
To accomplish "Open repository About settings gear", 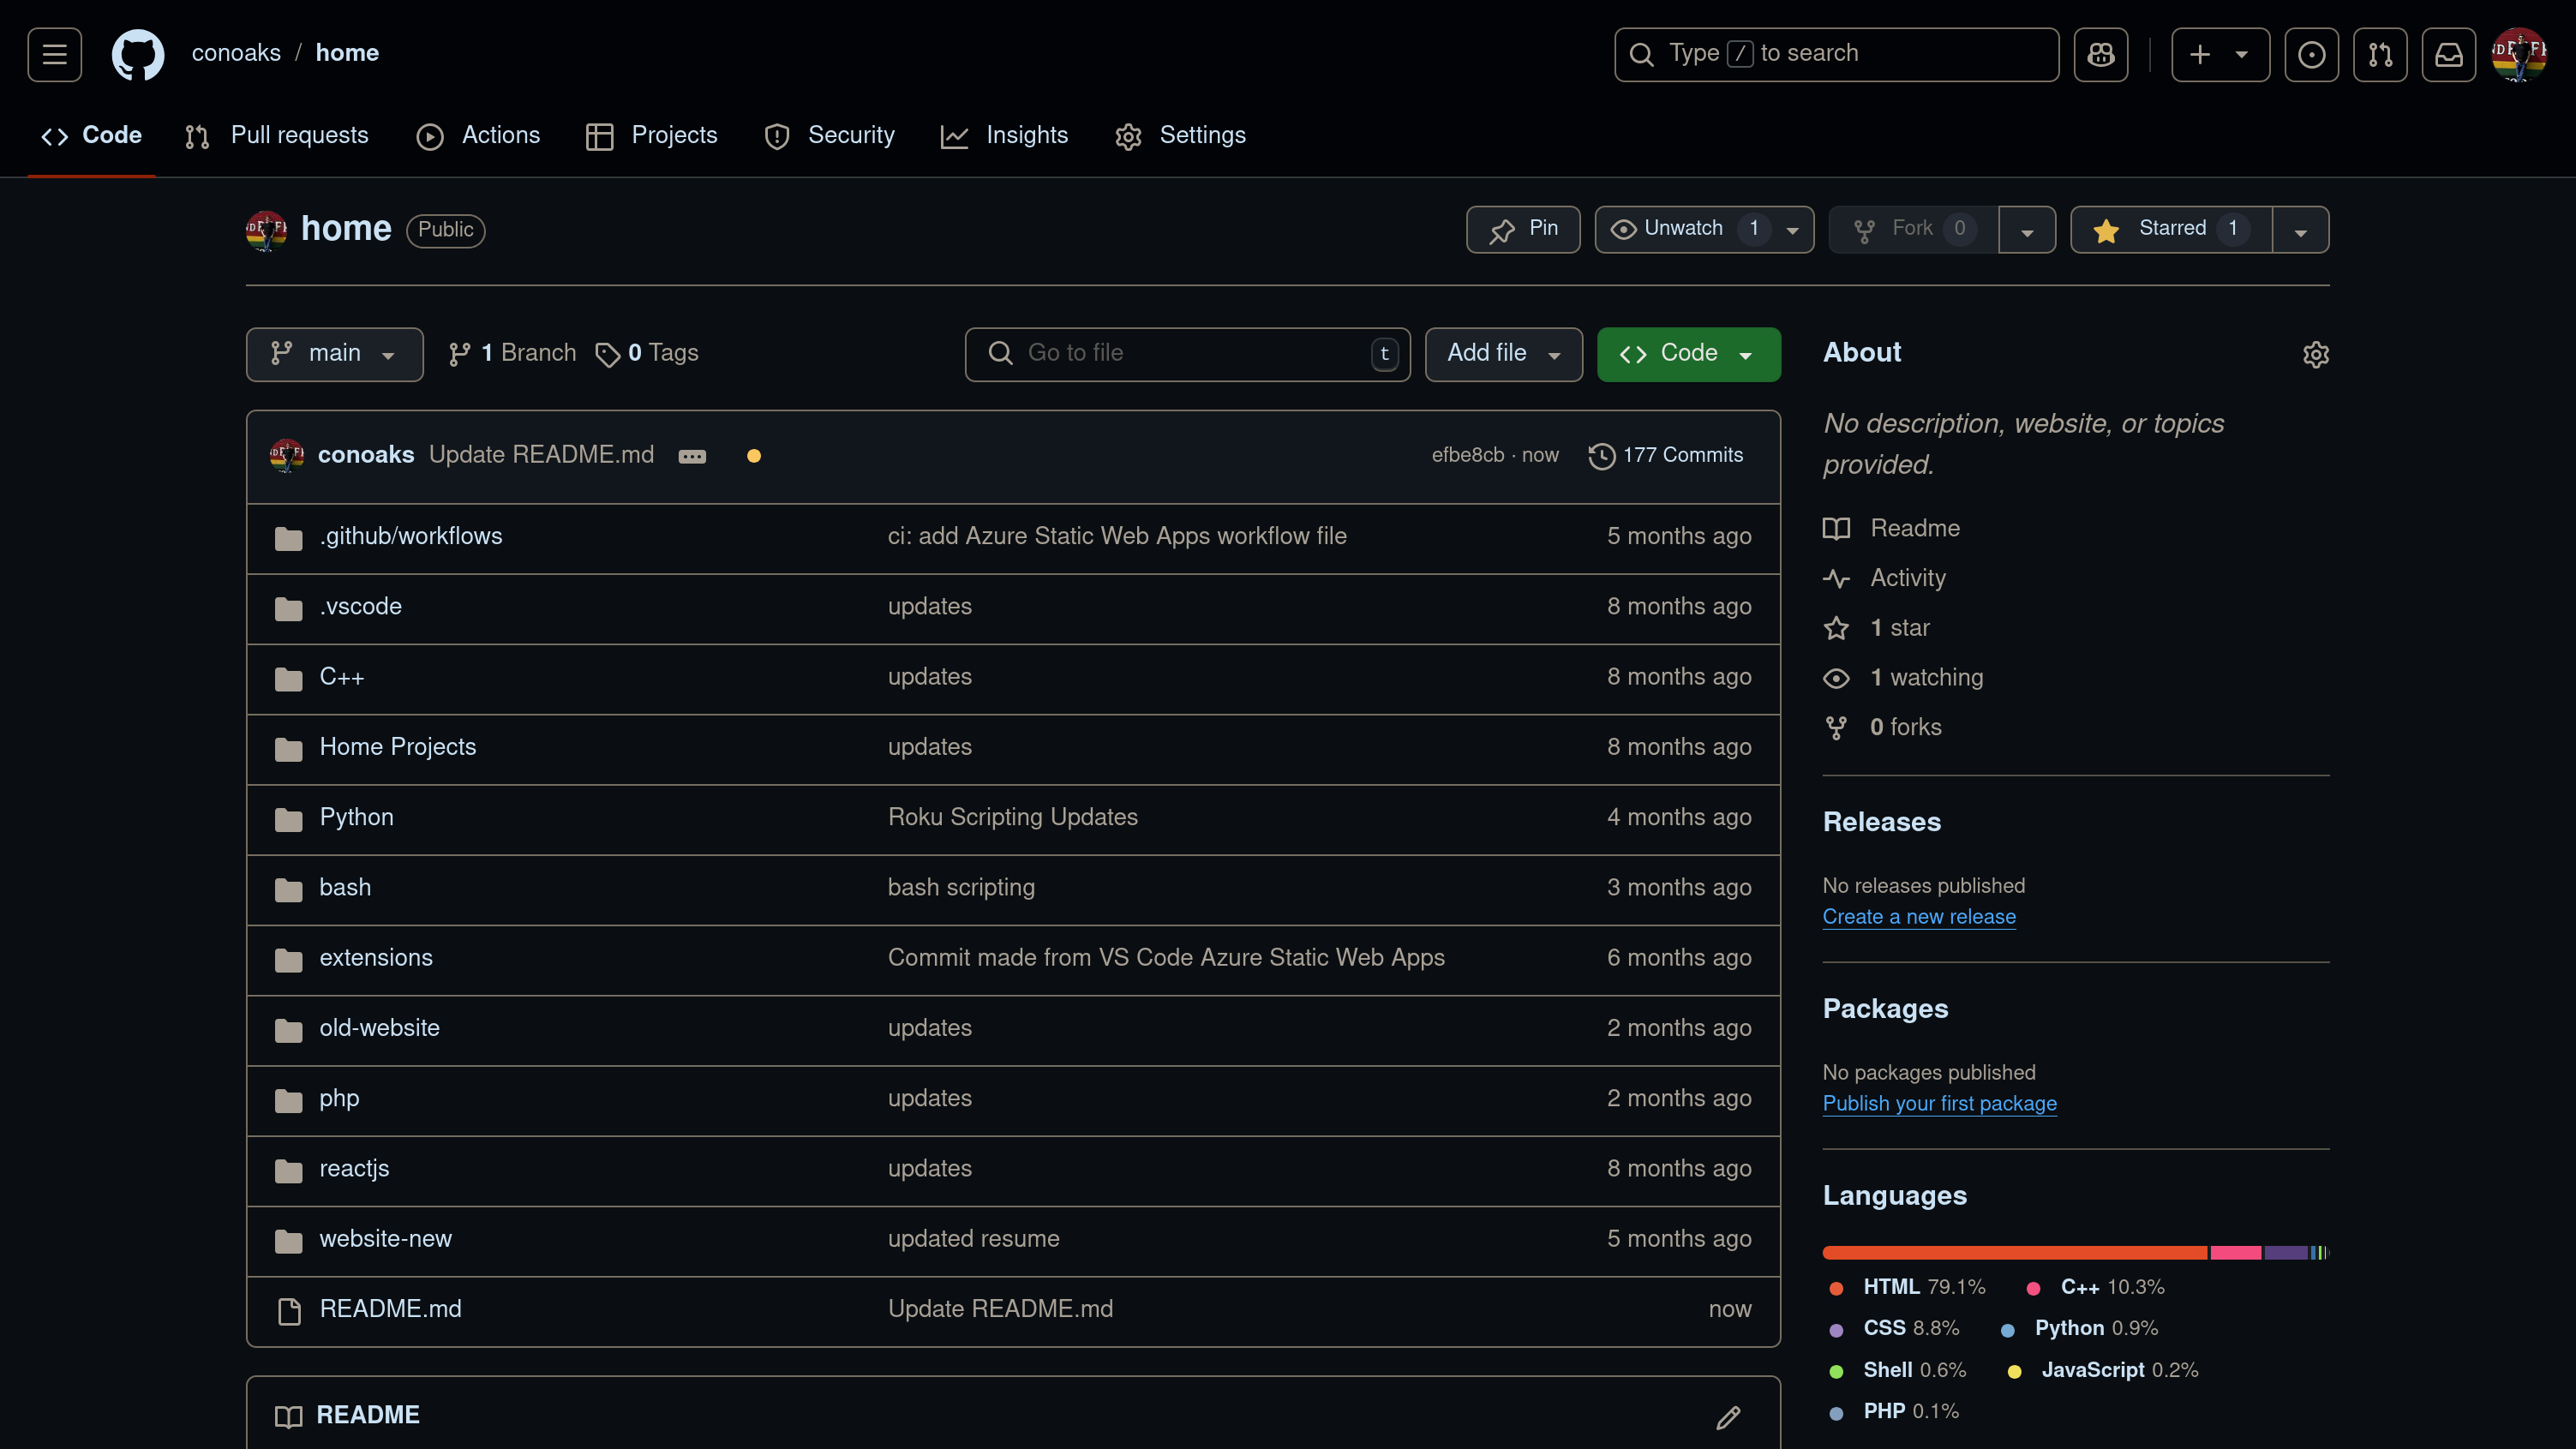I will [2316, 354].
